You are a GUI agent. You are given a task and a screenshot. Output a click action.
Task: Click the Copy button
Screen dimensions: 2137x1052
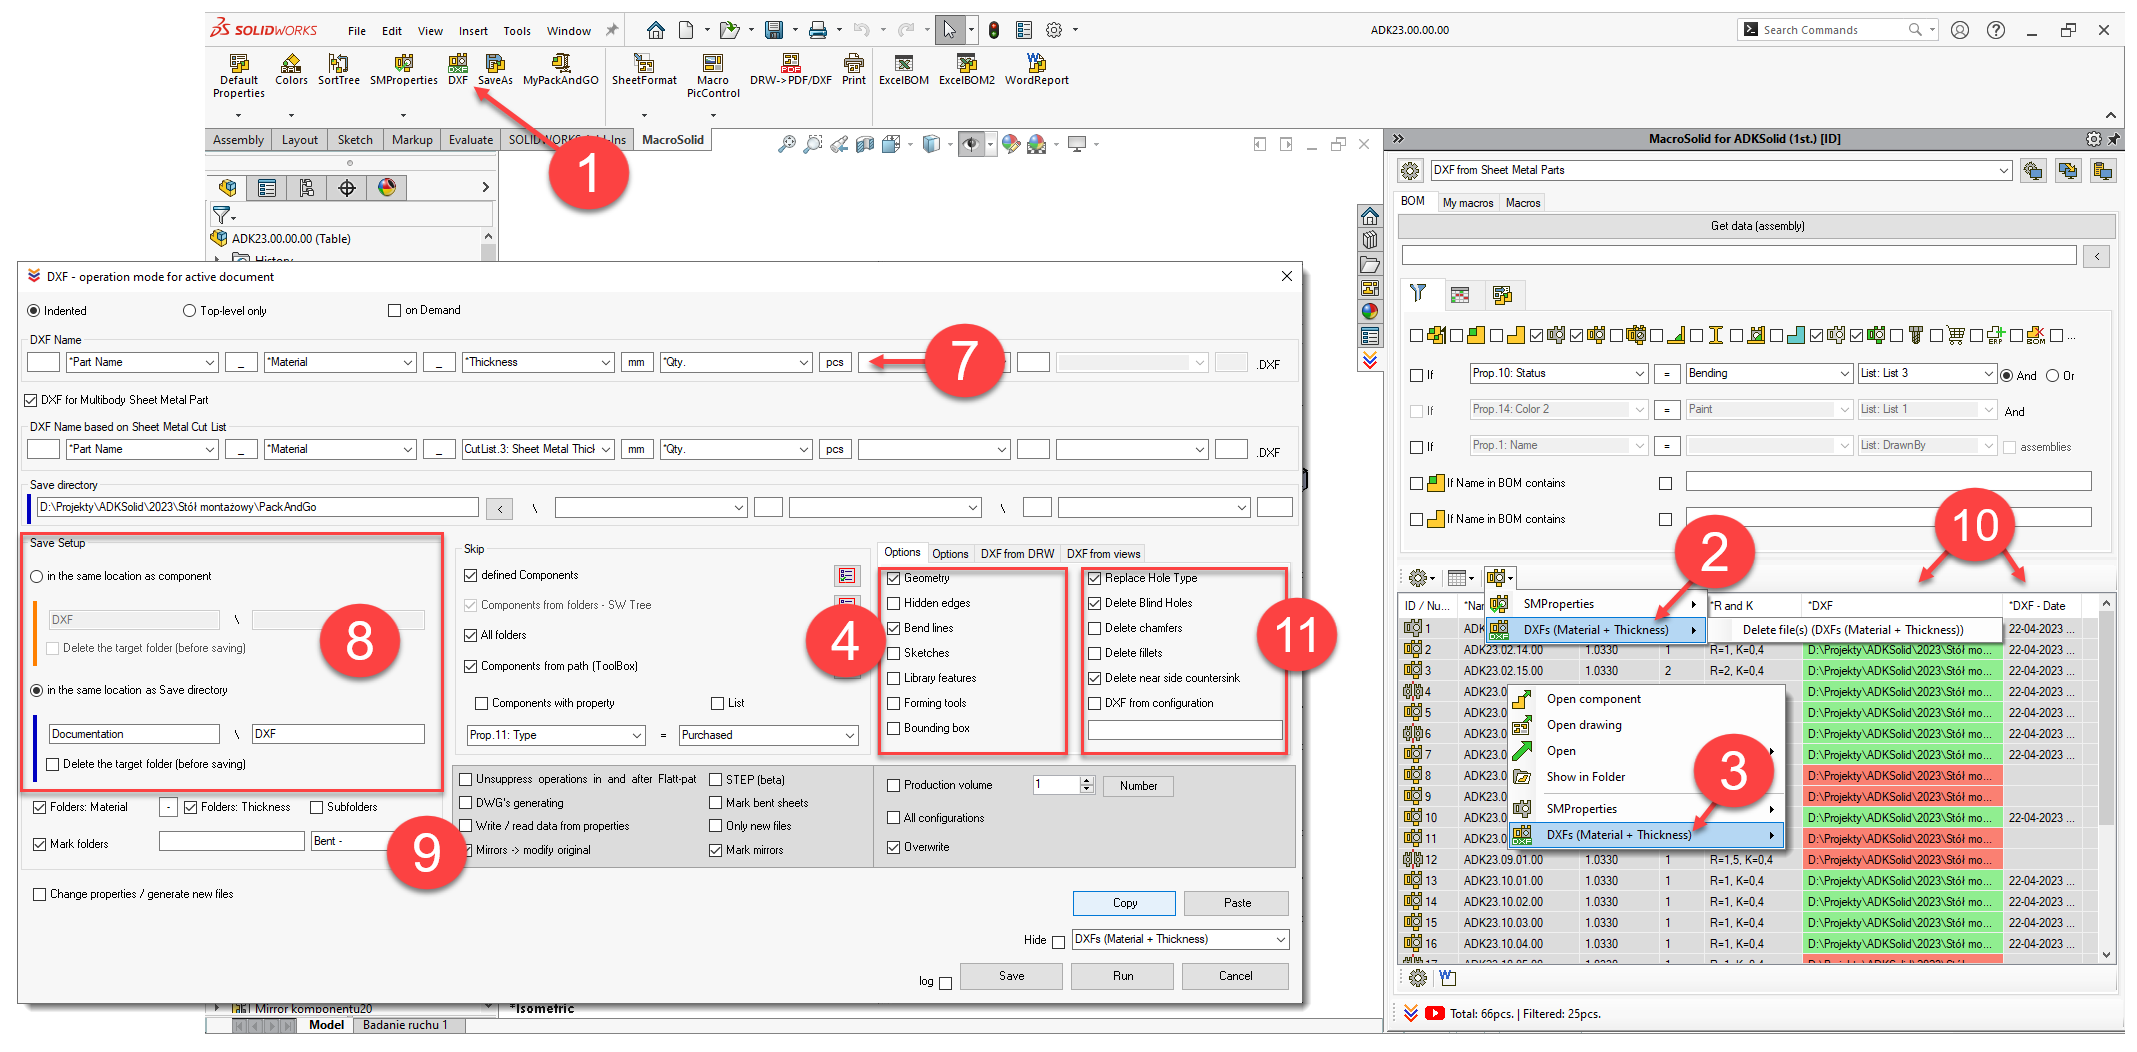[x=1125, y=903]
